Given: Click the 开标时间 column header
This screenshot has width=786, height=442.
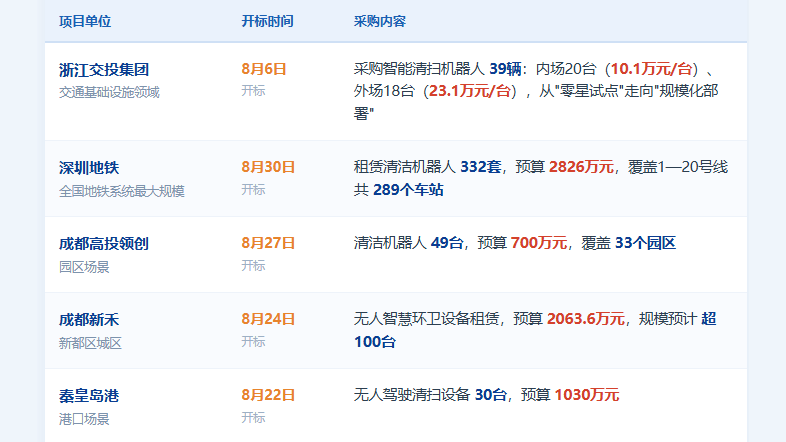Looking at the screenshot, I should 267,21.
